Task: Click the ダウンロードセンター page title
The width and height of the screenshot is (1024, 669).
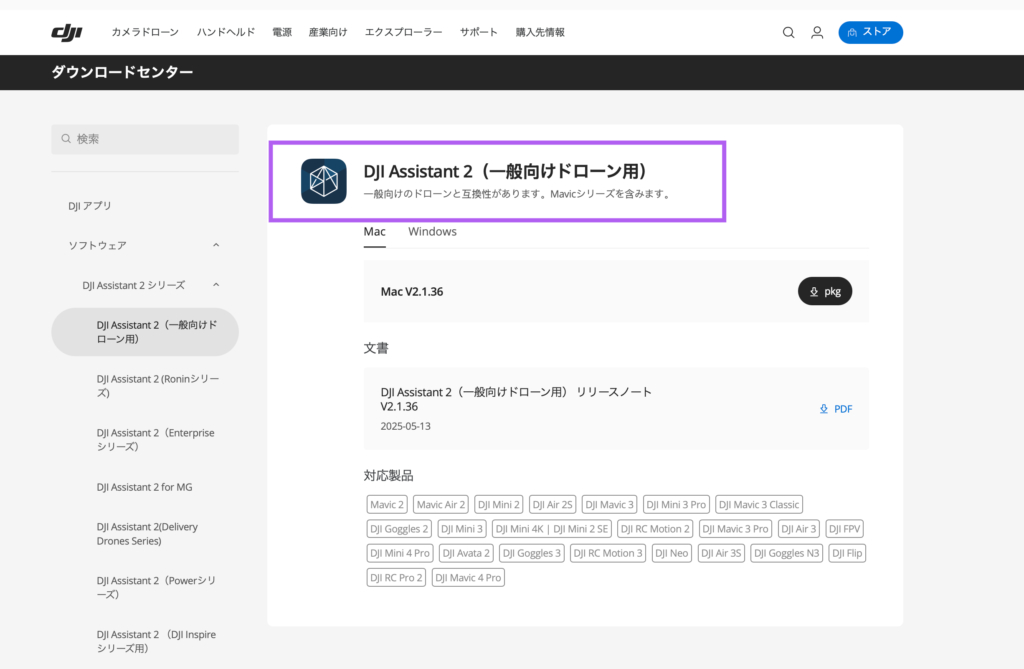Action: (122, 72)
